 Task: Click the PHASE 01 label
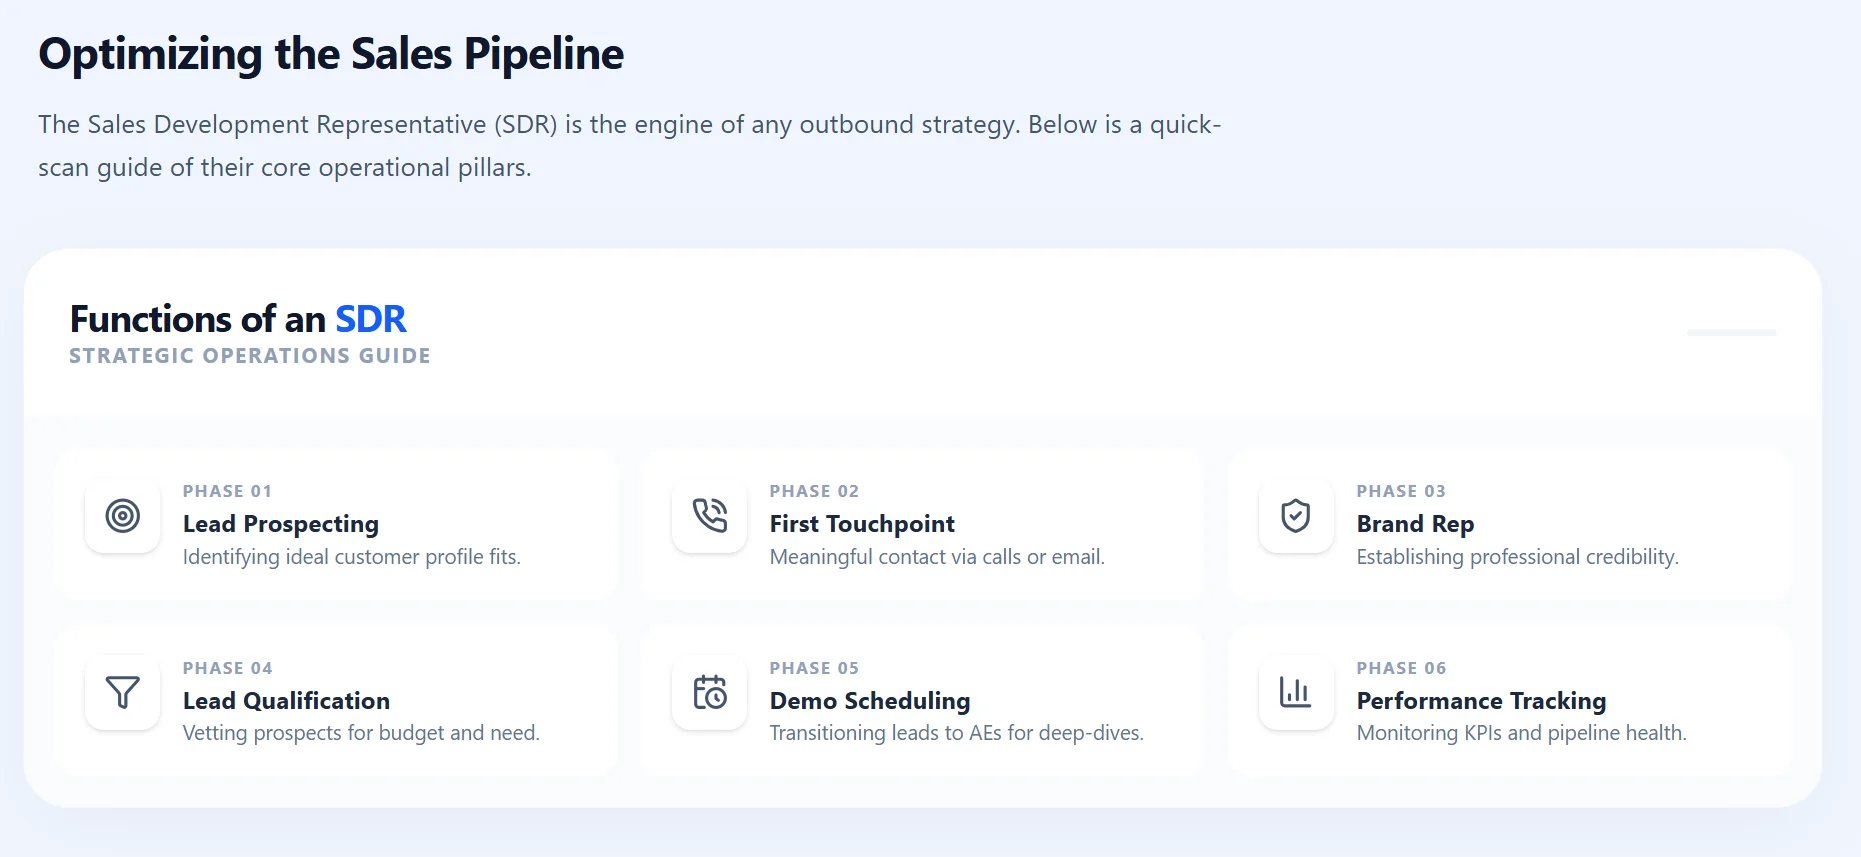point(227,491)
